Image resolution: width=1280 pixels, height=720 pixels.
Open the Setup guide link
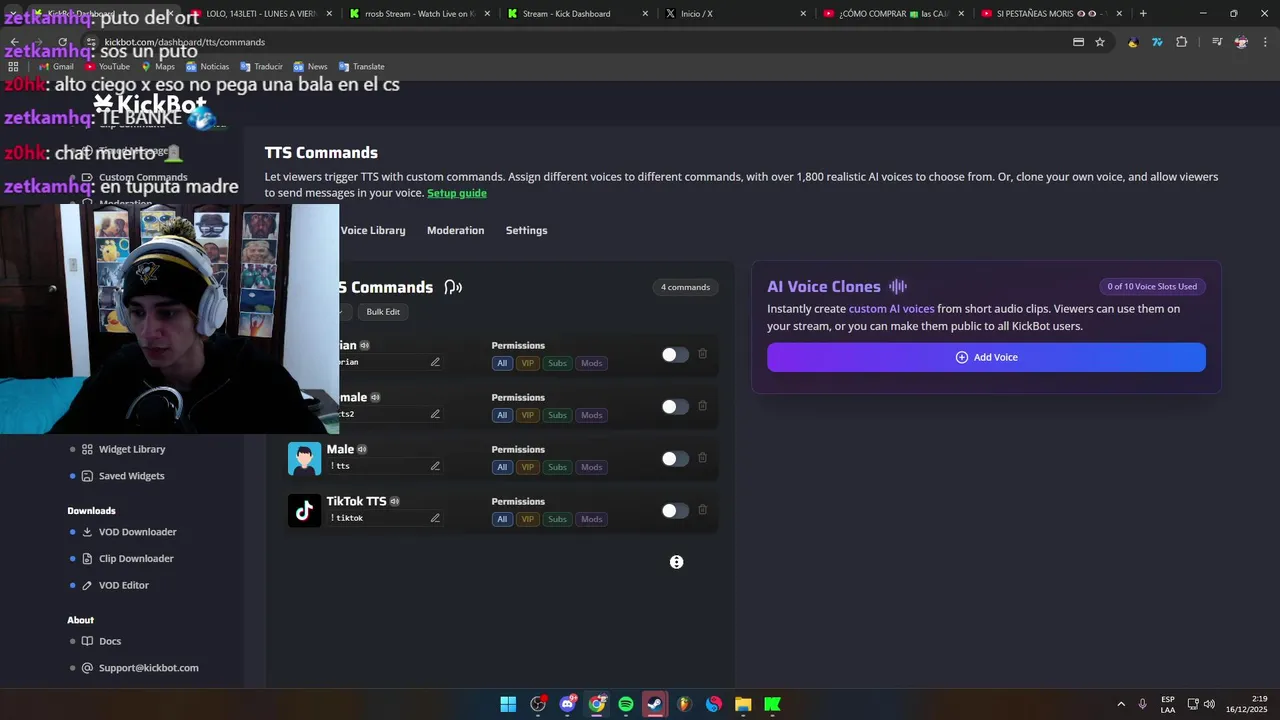point(457,193)
